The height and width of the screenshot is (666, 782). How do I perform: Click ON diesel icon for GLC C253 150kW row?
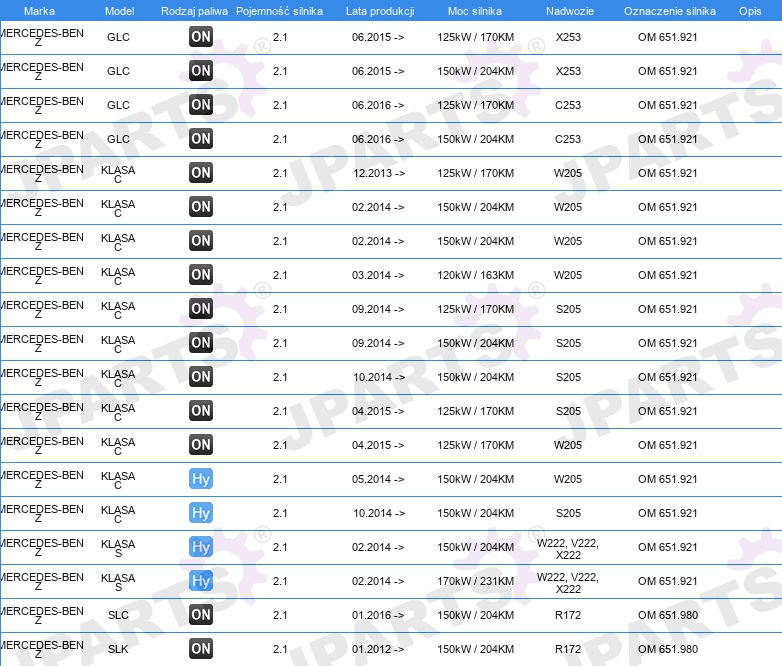coord(201,139)
